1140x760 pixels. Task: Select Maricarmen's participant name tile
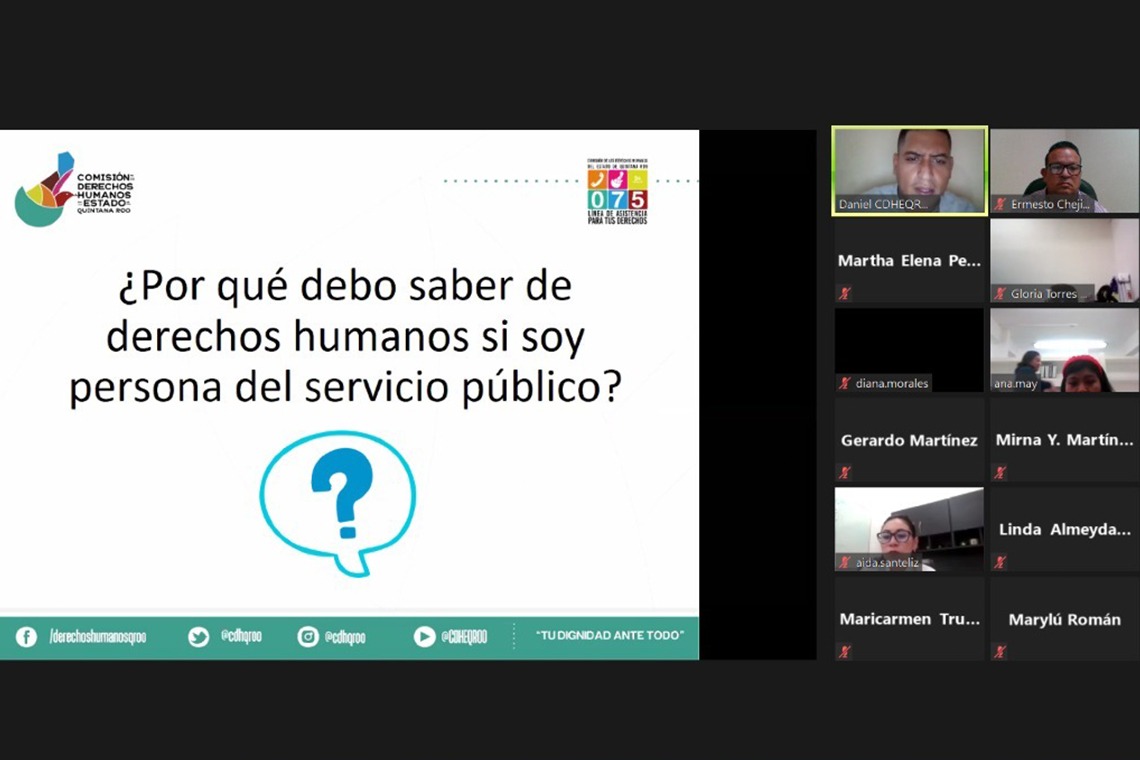[x=909, y=619]
